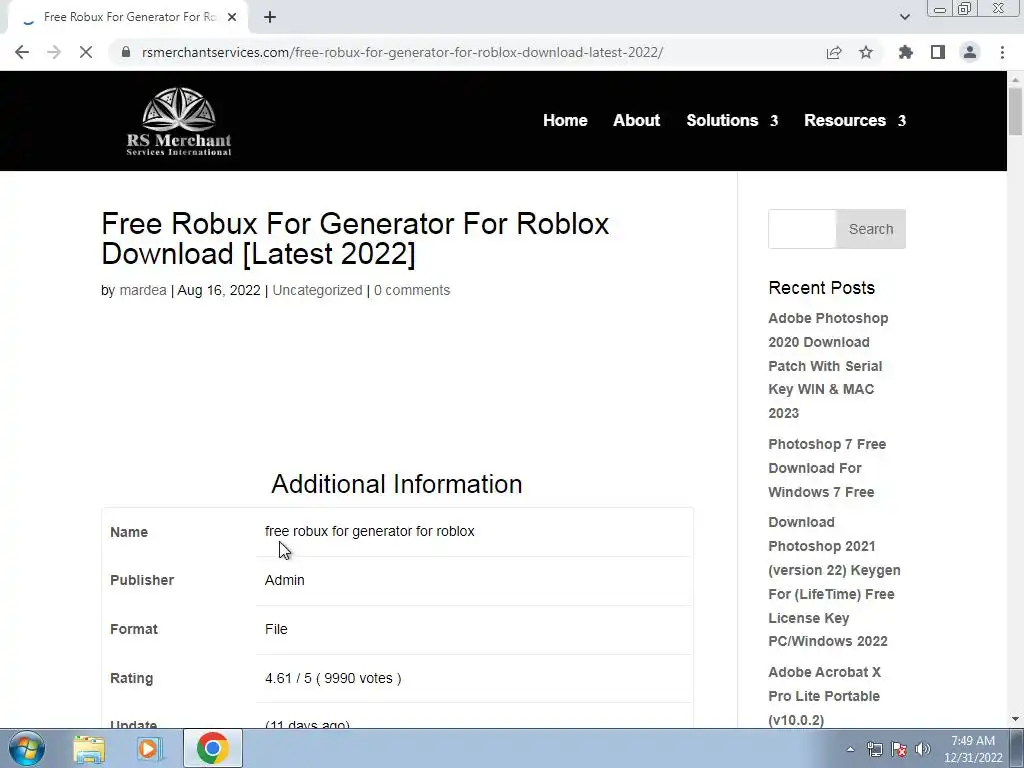
Task: Bookmark this page with the star
Action: 866,52
